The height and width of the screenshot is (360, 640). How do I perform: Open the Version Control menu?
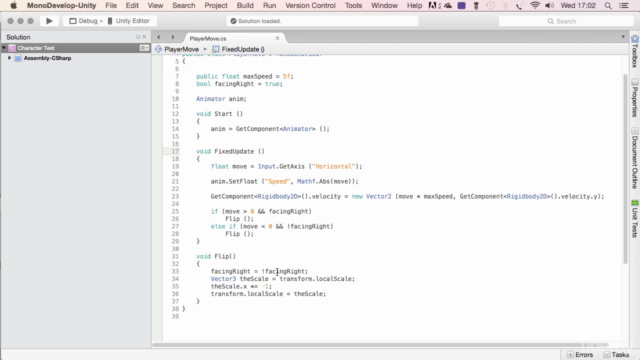tap(310, 5)
